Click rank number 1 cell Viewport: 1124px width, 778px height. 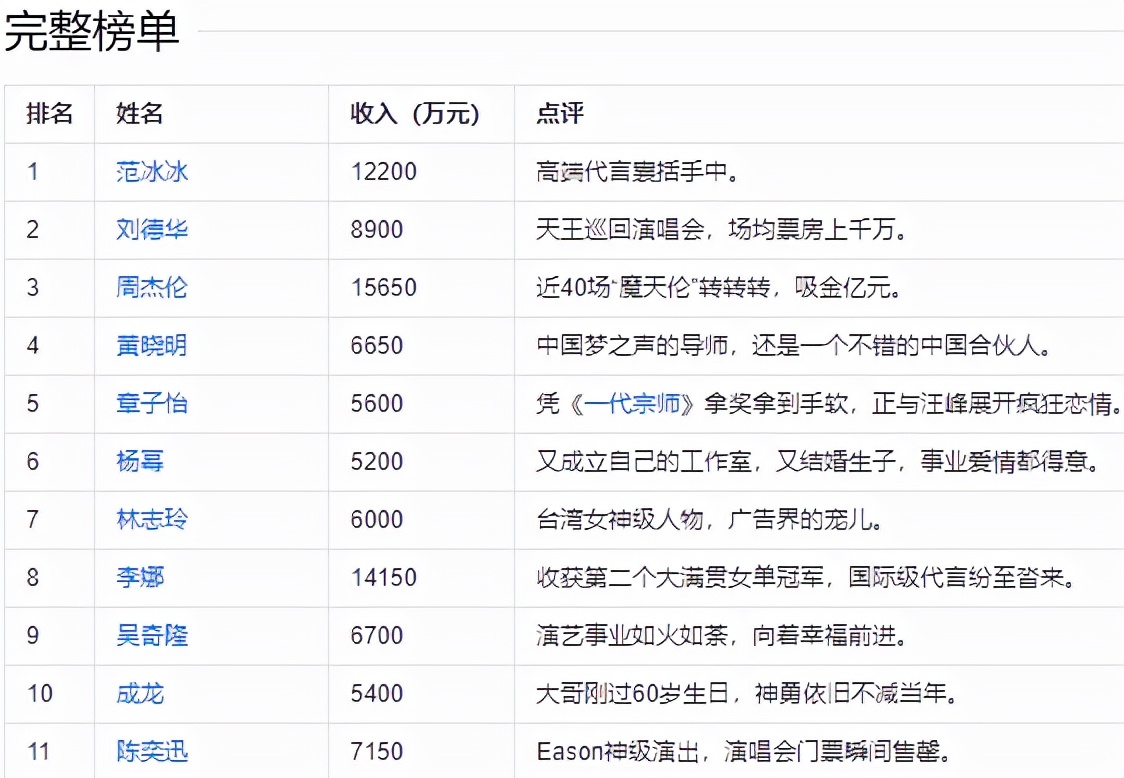tap(33, 171)
